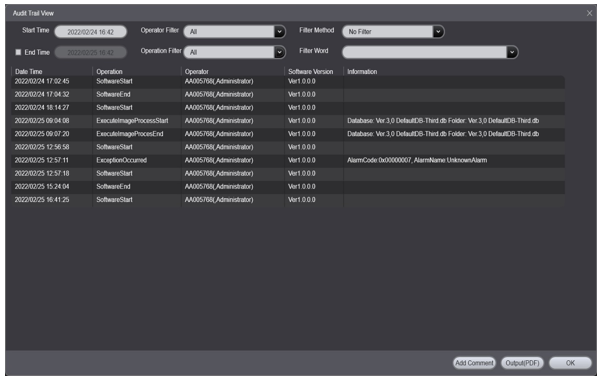Sort by the Date Time column header

(28, 72)
